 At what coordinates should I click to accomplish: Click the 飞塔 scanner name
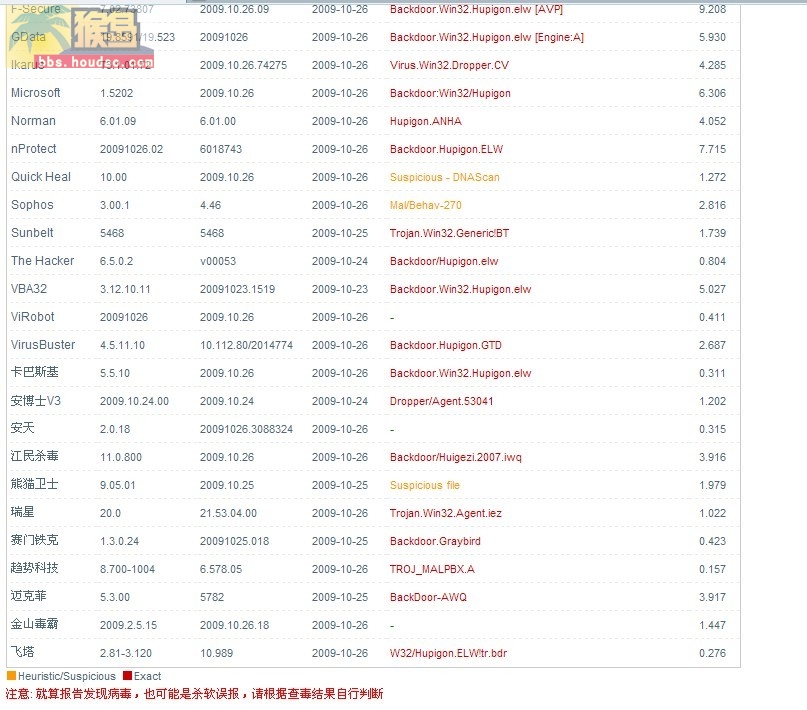click(23, 652)
